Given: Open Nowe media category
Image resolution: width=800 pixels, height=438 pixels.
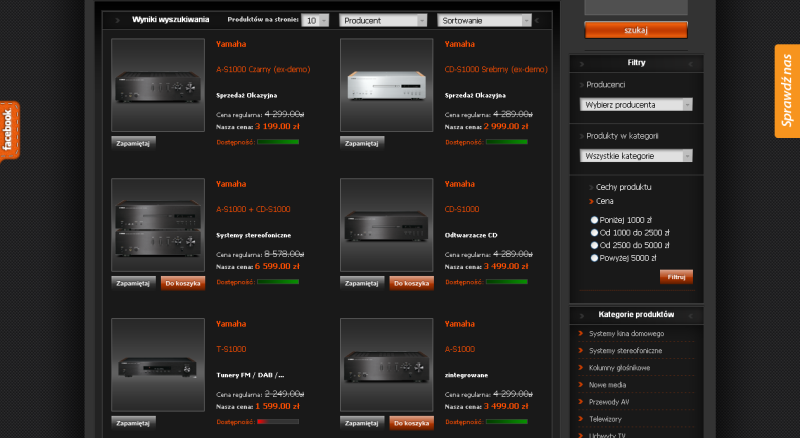Looking at the screenshot, I should (x=607, y=385).
